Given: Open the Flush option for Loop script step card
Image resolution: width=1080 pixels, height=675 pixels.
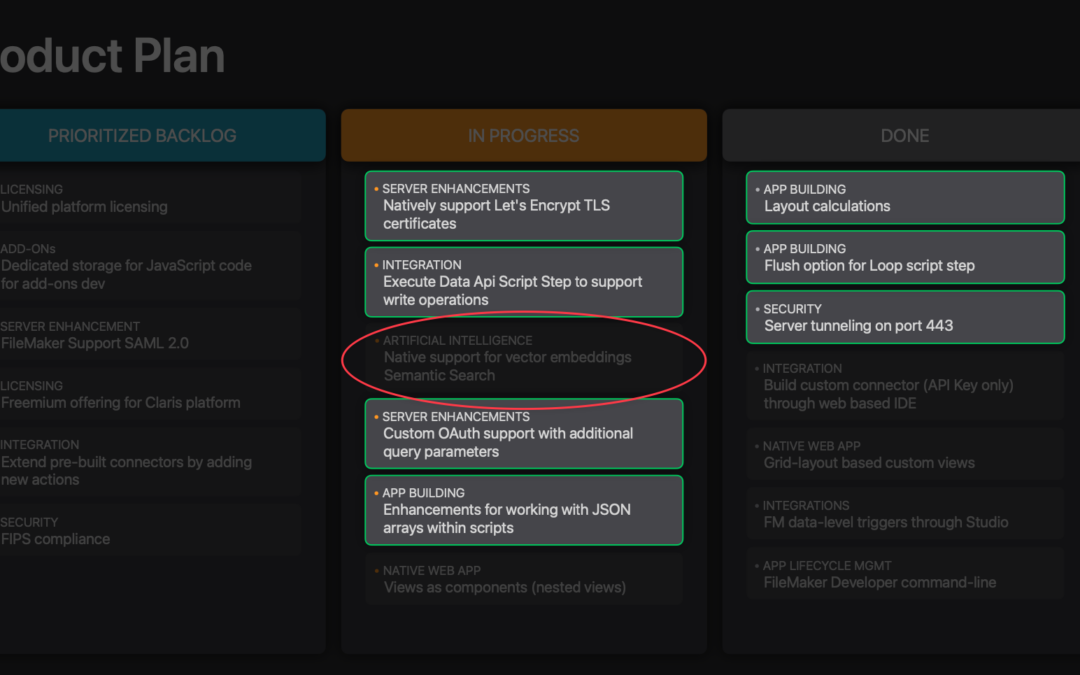Looking at the screenshot, I should pos(905,258).
